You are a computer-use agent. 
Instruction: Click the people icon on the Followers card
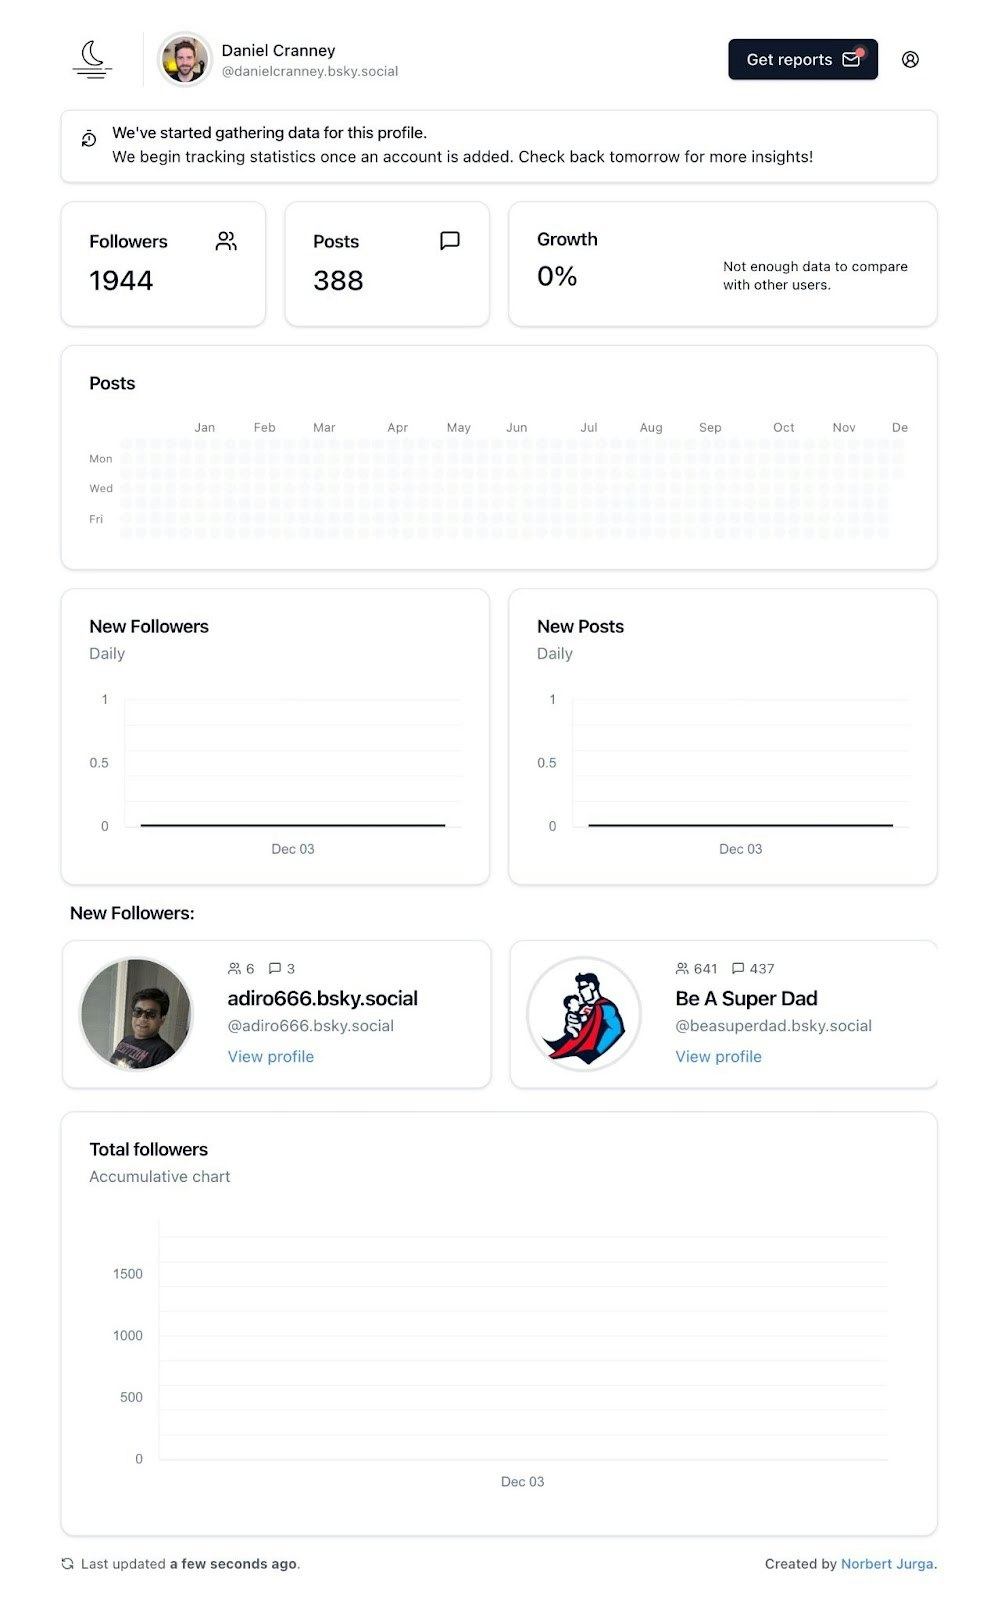226,240
